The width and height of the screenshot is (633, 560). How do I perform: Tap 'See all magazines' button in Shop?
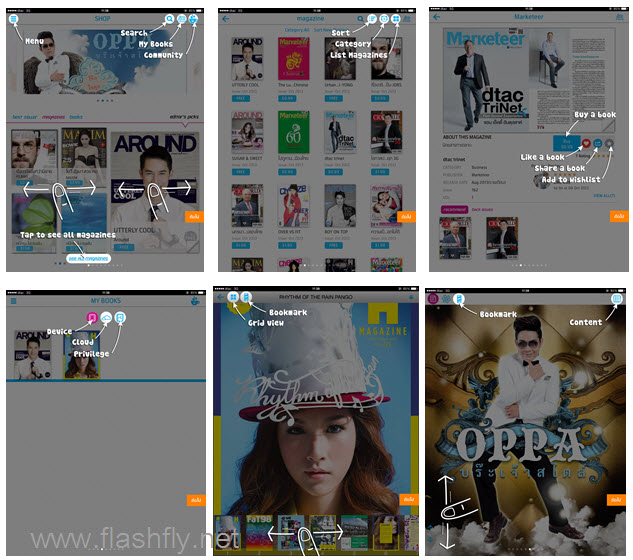[89, 259]
